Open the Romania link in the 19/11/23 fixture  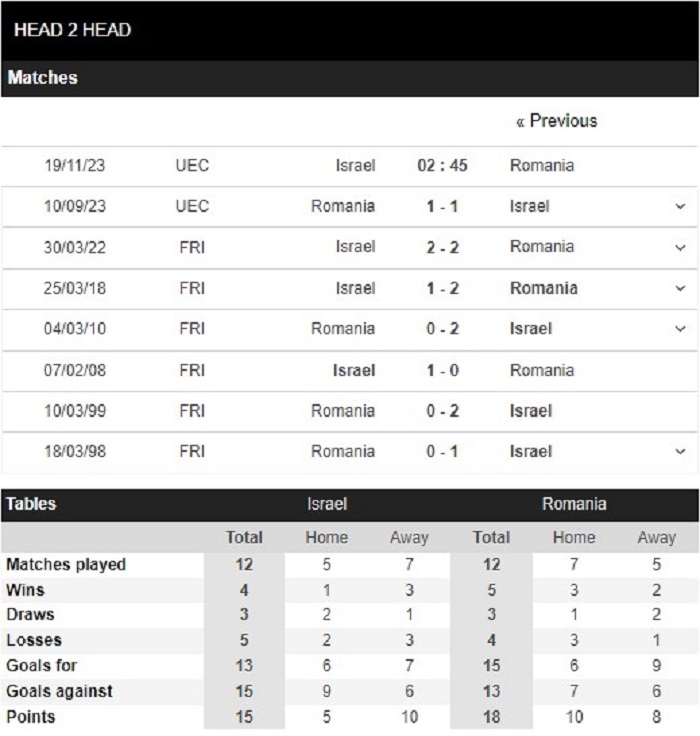[x=542, y=165]
